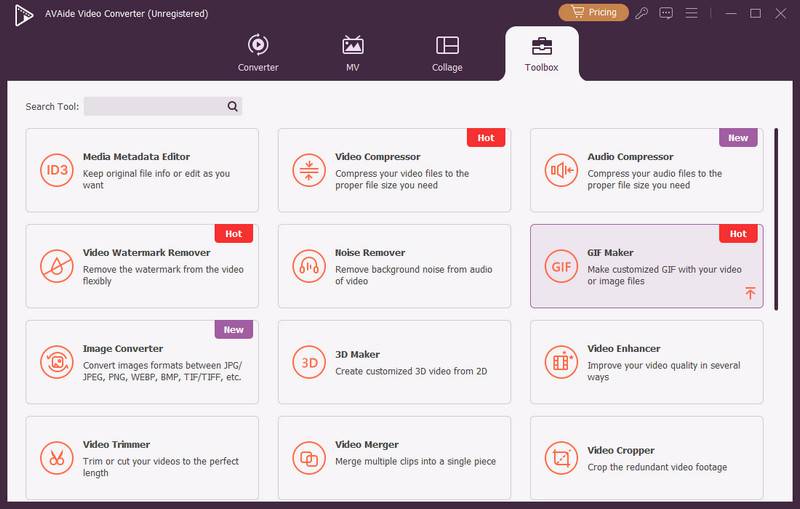800x509 pixels.
Task: Click the Video Compressor icon
Action: click(309, 170)
